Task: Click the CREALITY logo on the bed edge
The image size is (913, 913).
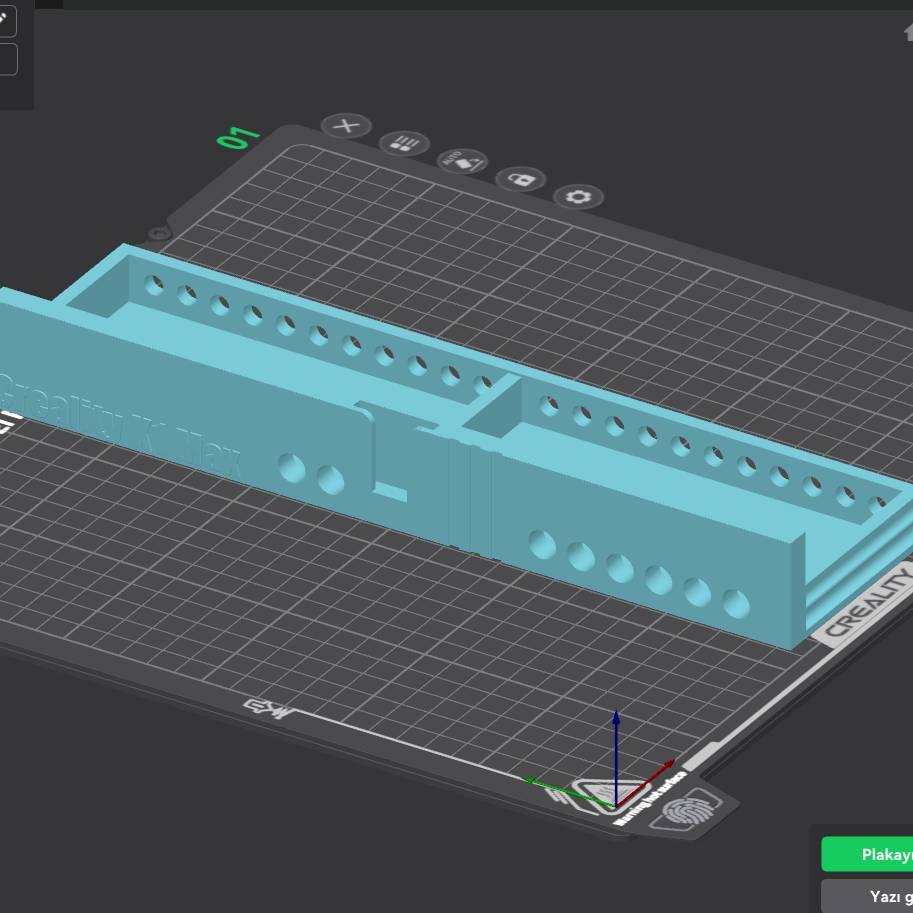Action: point(866,602)
